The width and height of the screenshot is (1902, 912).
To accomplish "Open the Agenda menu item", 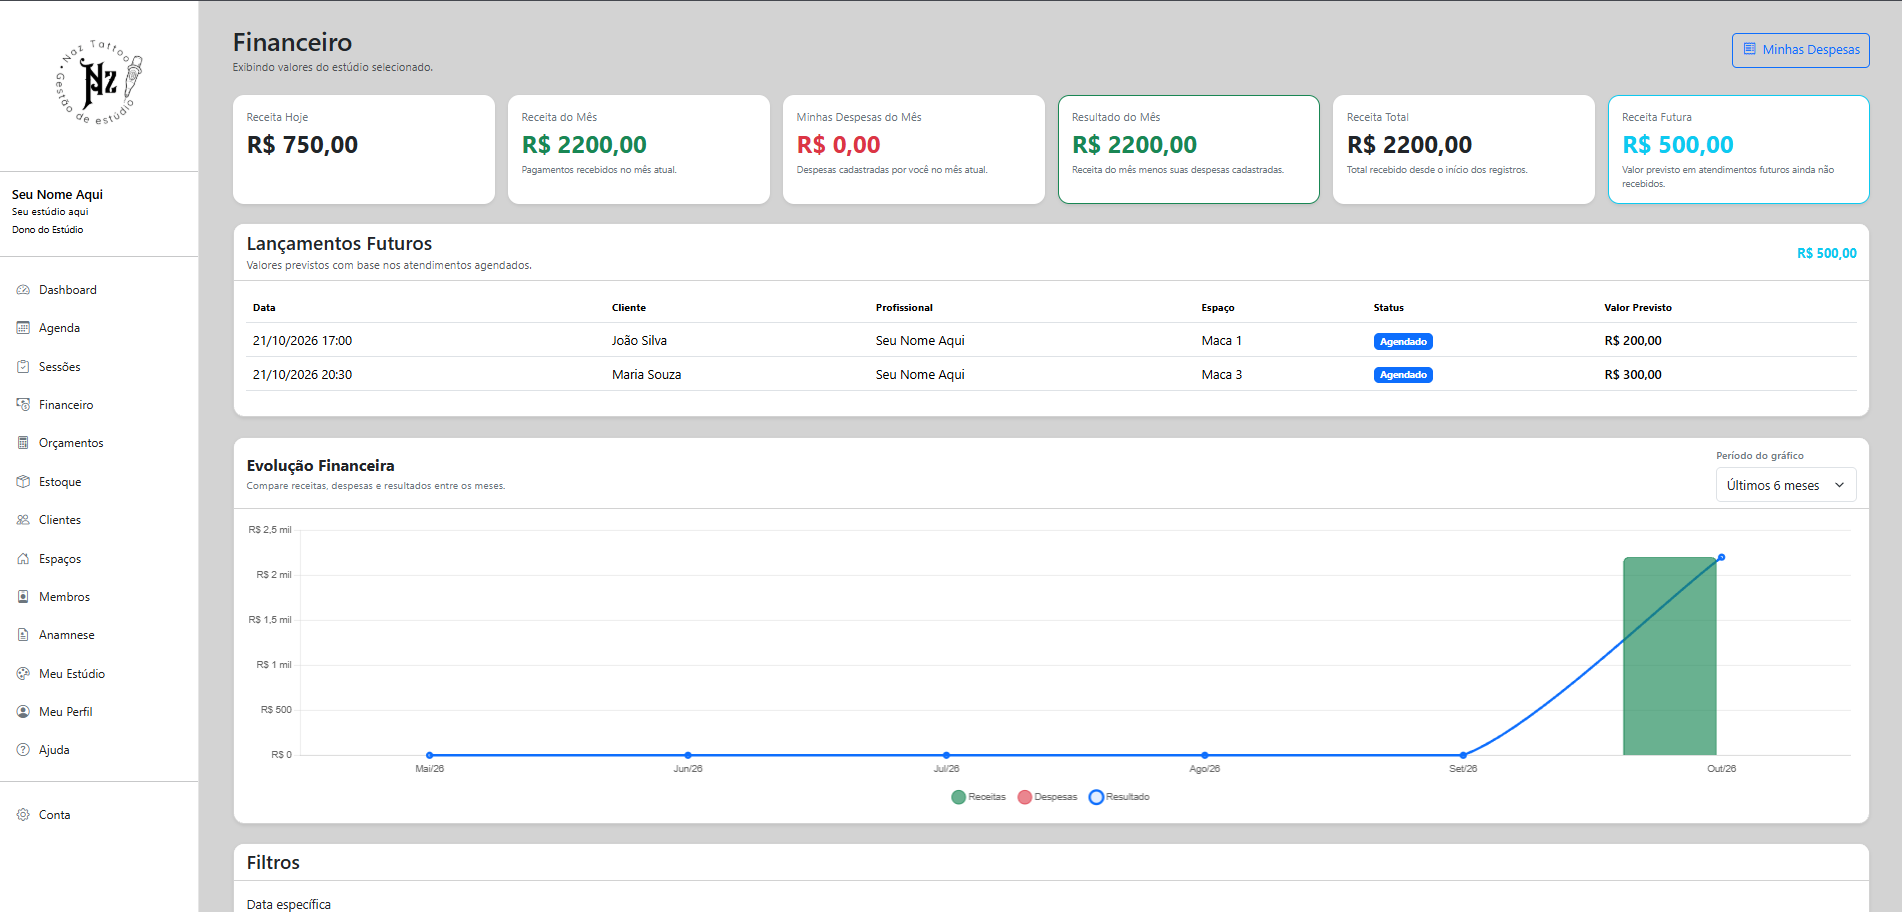I will tap(59, 328).
